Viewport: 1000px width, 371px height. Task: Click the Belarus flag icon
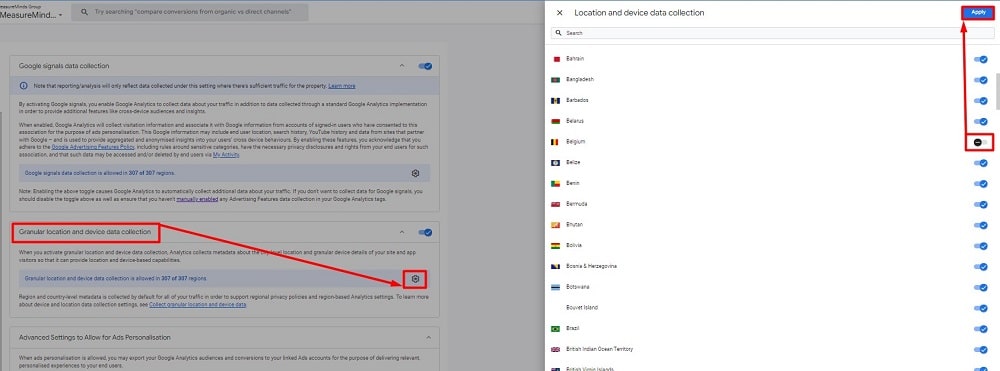[x=556, y=121]
